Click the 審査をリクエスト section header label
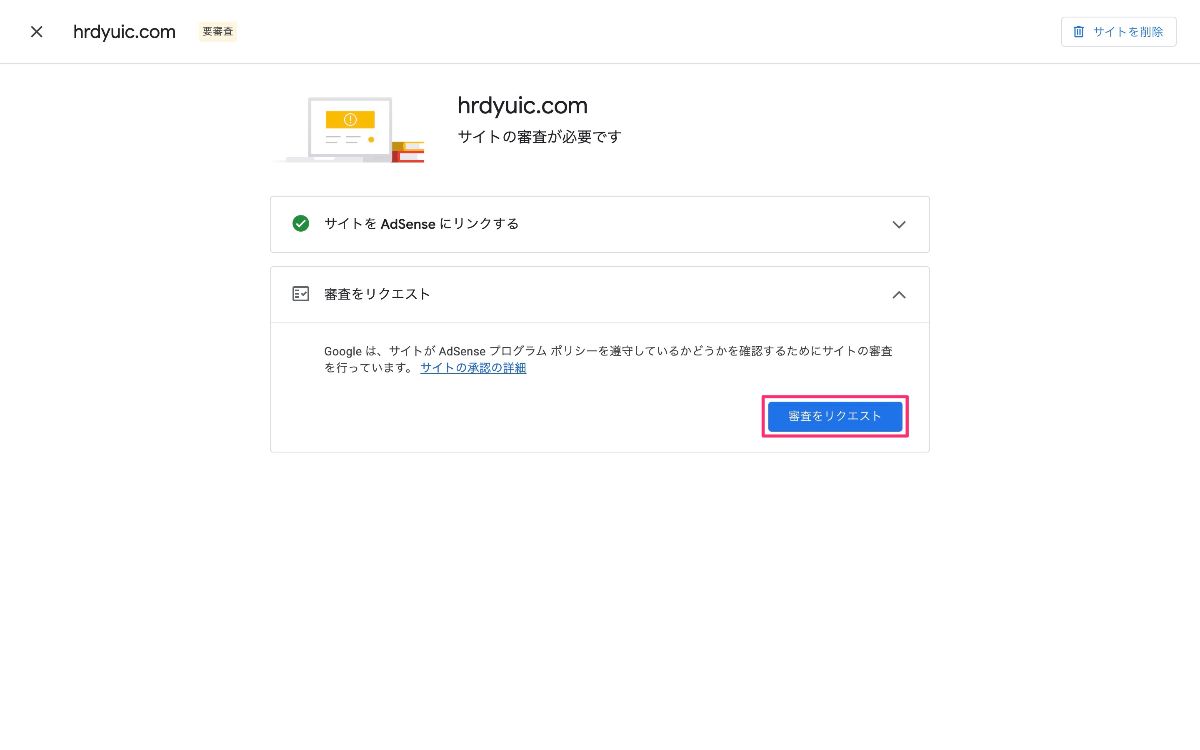1200x750 pixels. click(377, 294)
